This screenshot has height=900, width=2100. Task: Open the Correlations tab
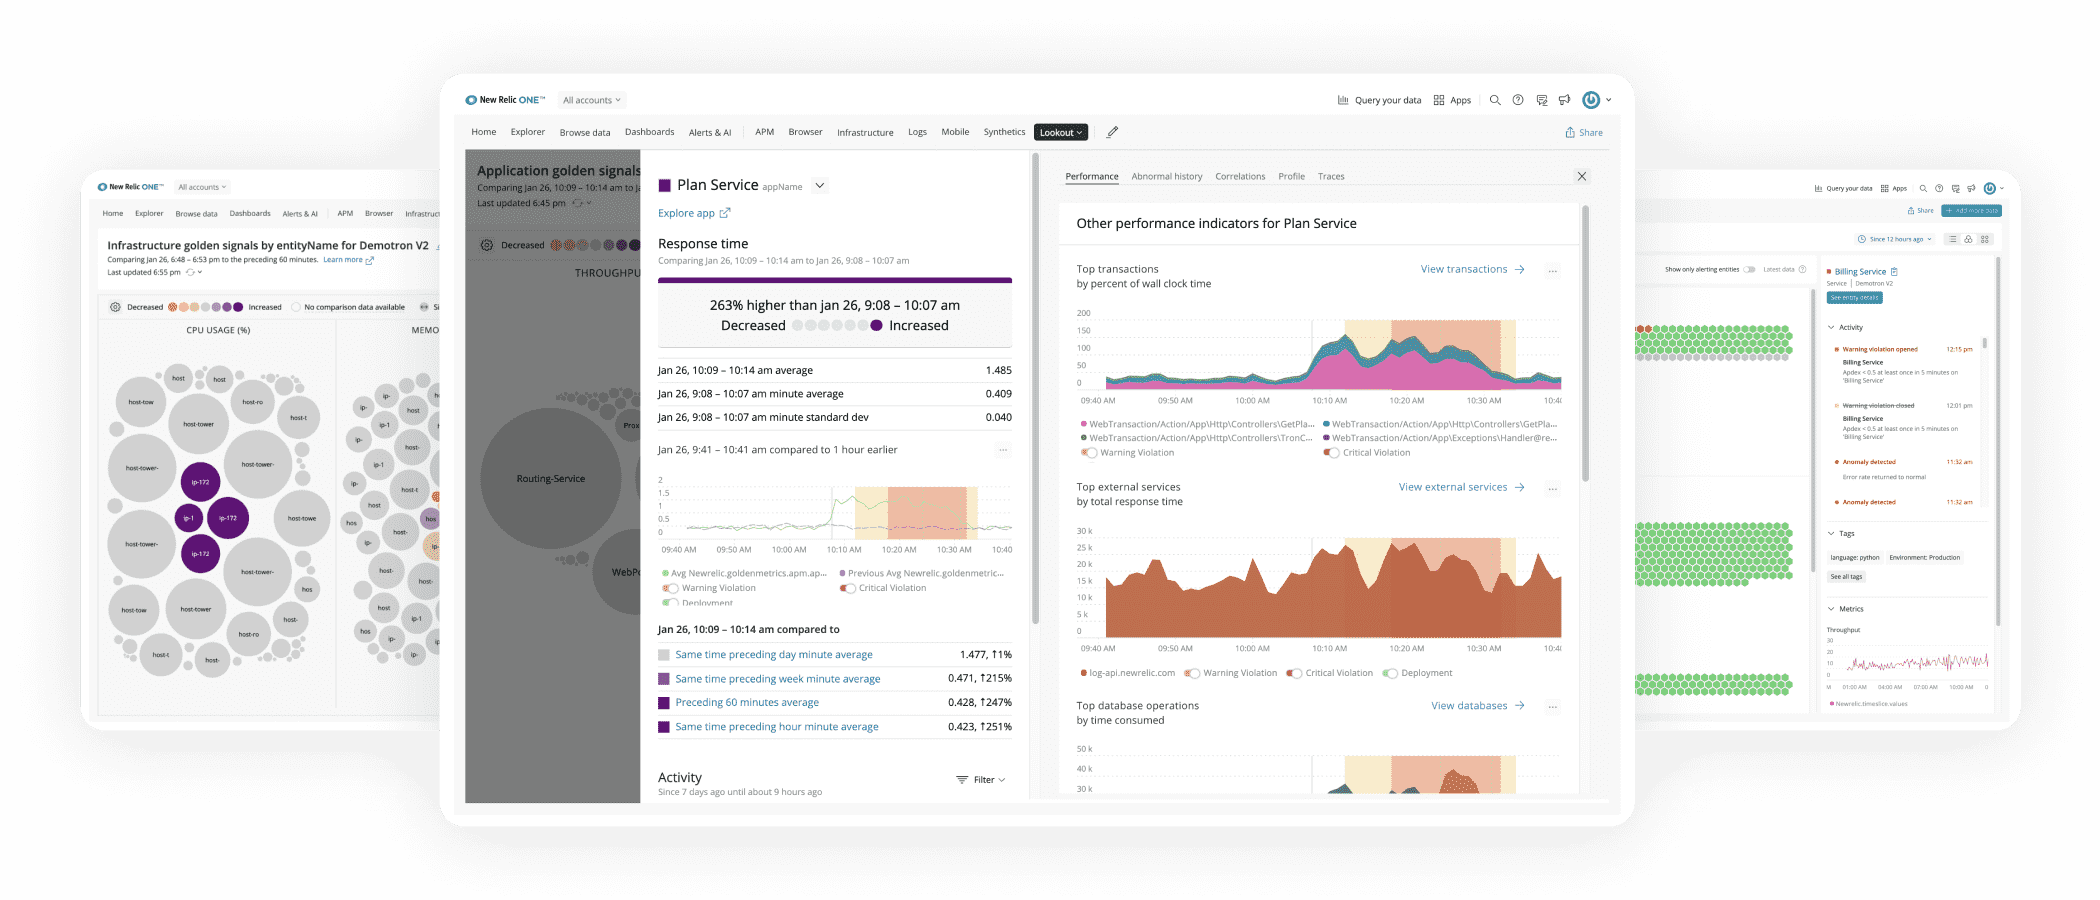coord(1240,176)
